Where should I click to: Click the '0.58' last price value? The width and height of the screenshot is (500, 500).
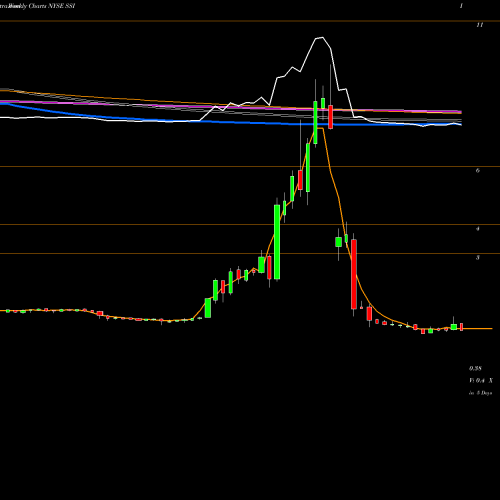click(475, 368)
